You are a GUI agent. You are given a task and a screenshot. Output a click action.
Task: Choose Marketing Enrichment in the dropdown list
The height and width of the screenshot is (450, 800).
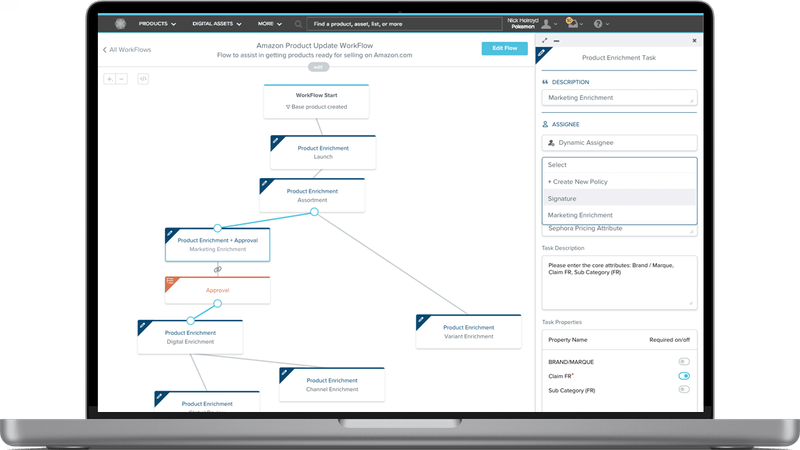click(x=619, y=215)
